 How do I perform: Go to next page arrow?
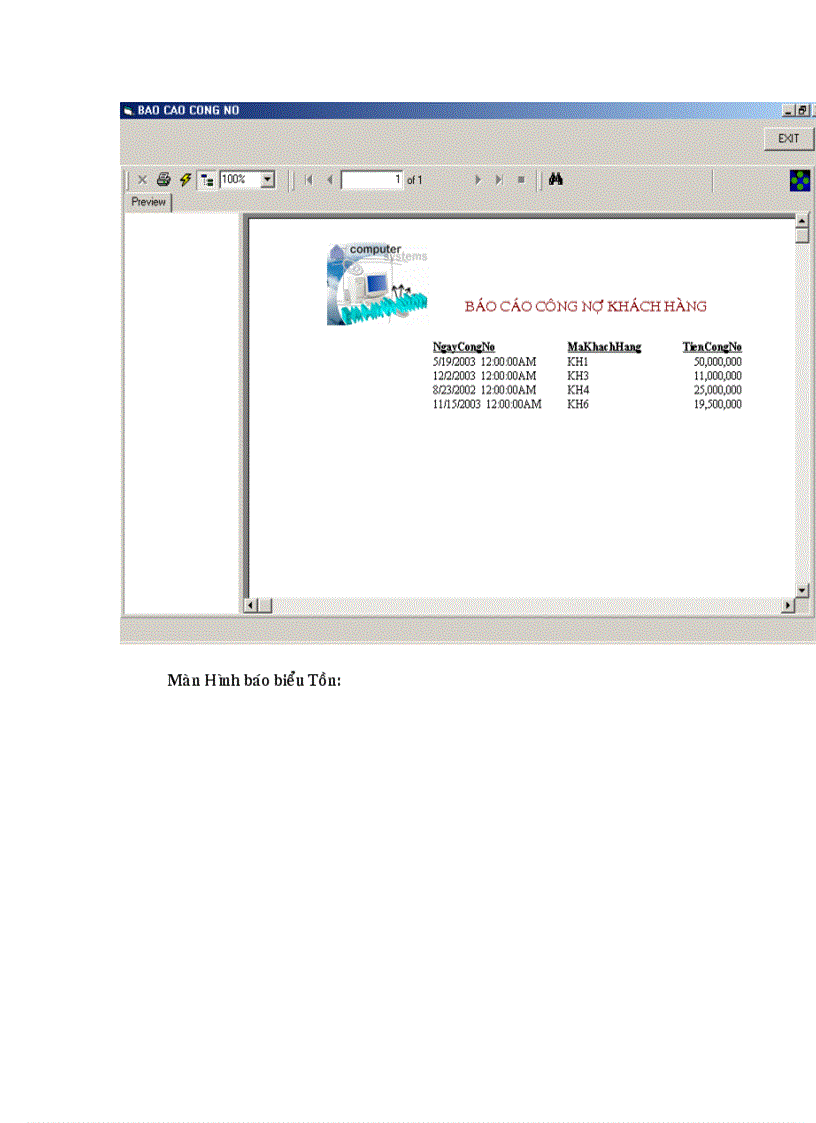pyautogui.click(x=478, y=180)
